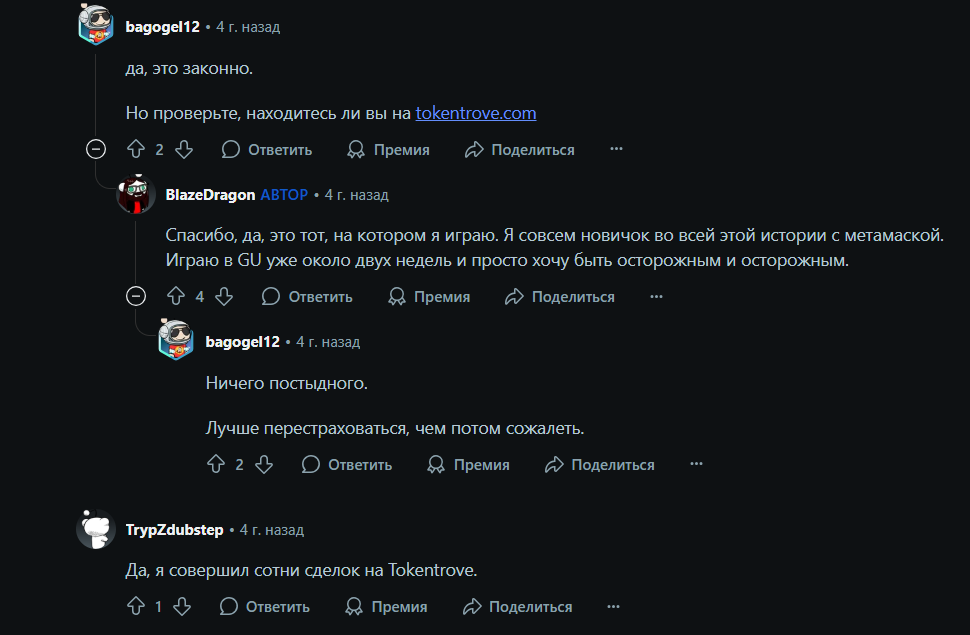Collapse the bagogel12 top-level comment thread
The height and width of the screenshot is (635, 970).
tap(96, 150)
